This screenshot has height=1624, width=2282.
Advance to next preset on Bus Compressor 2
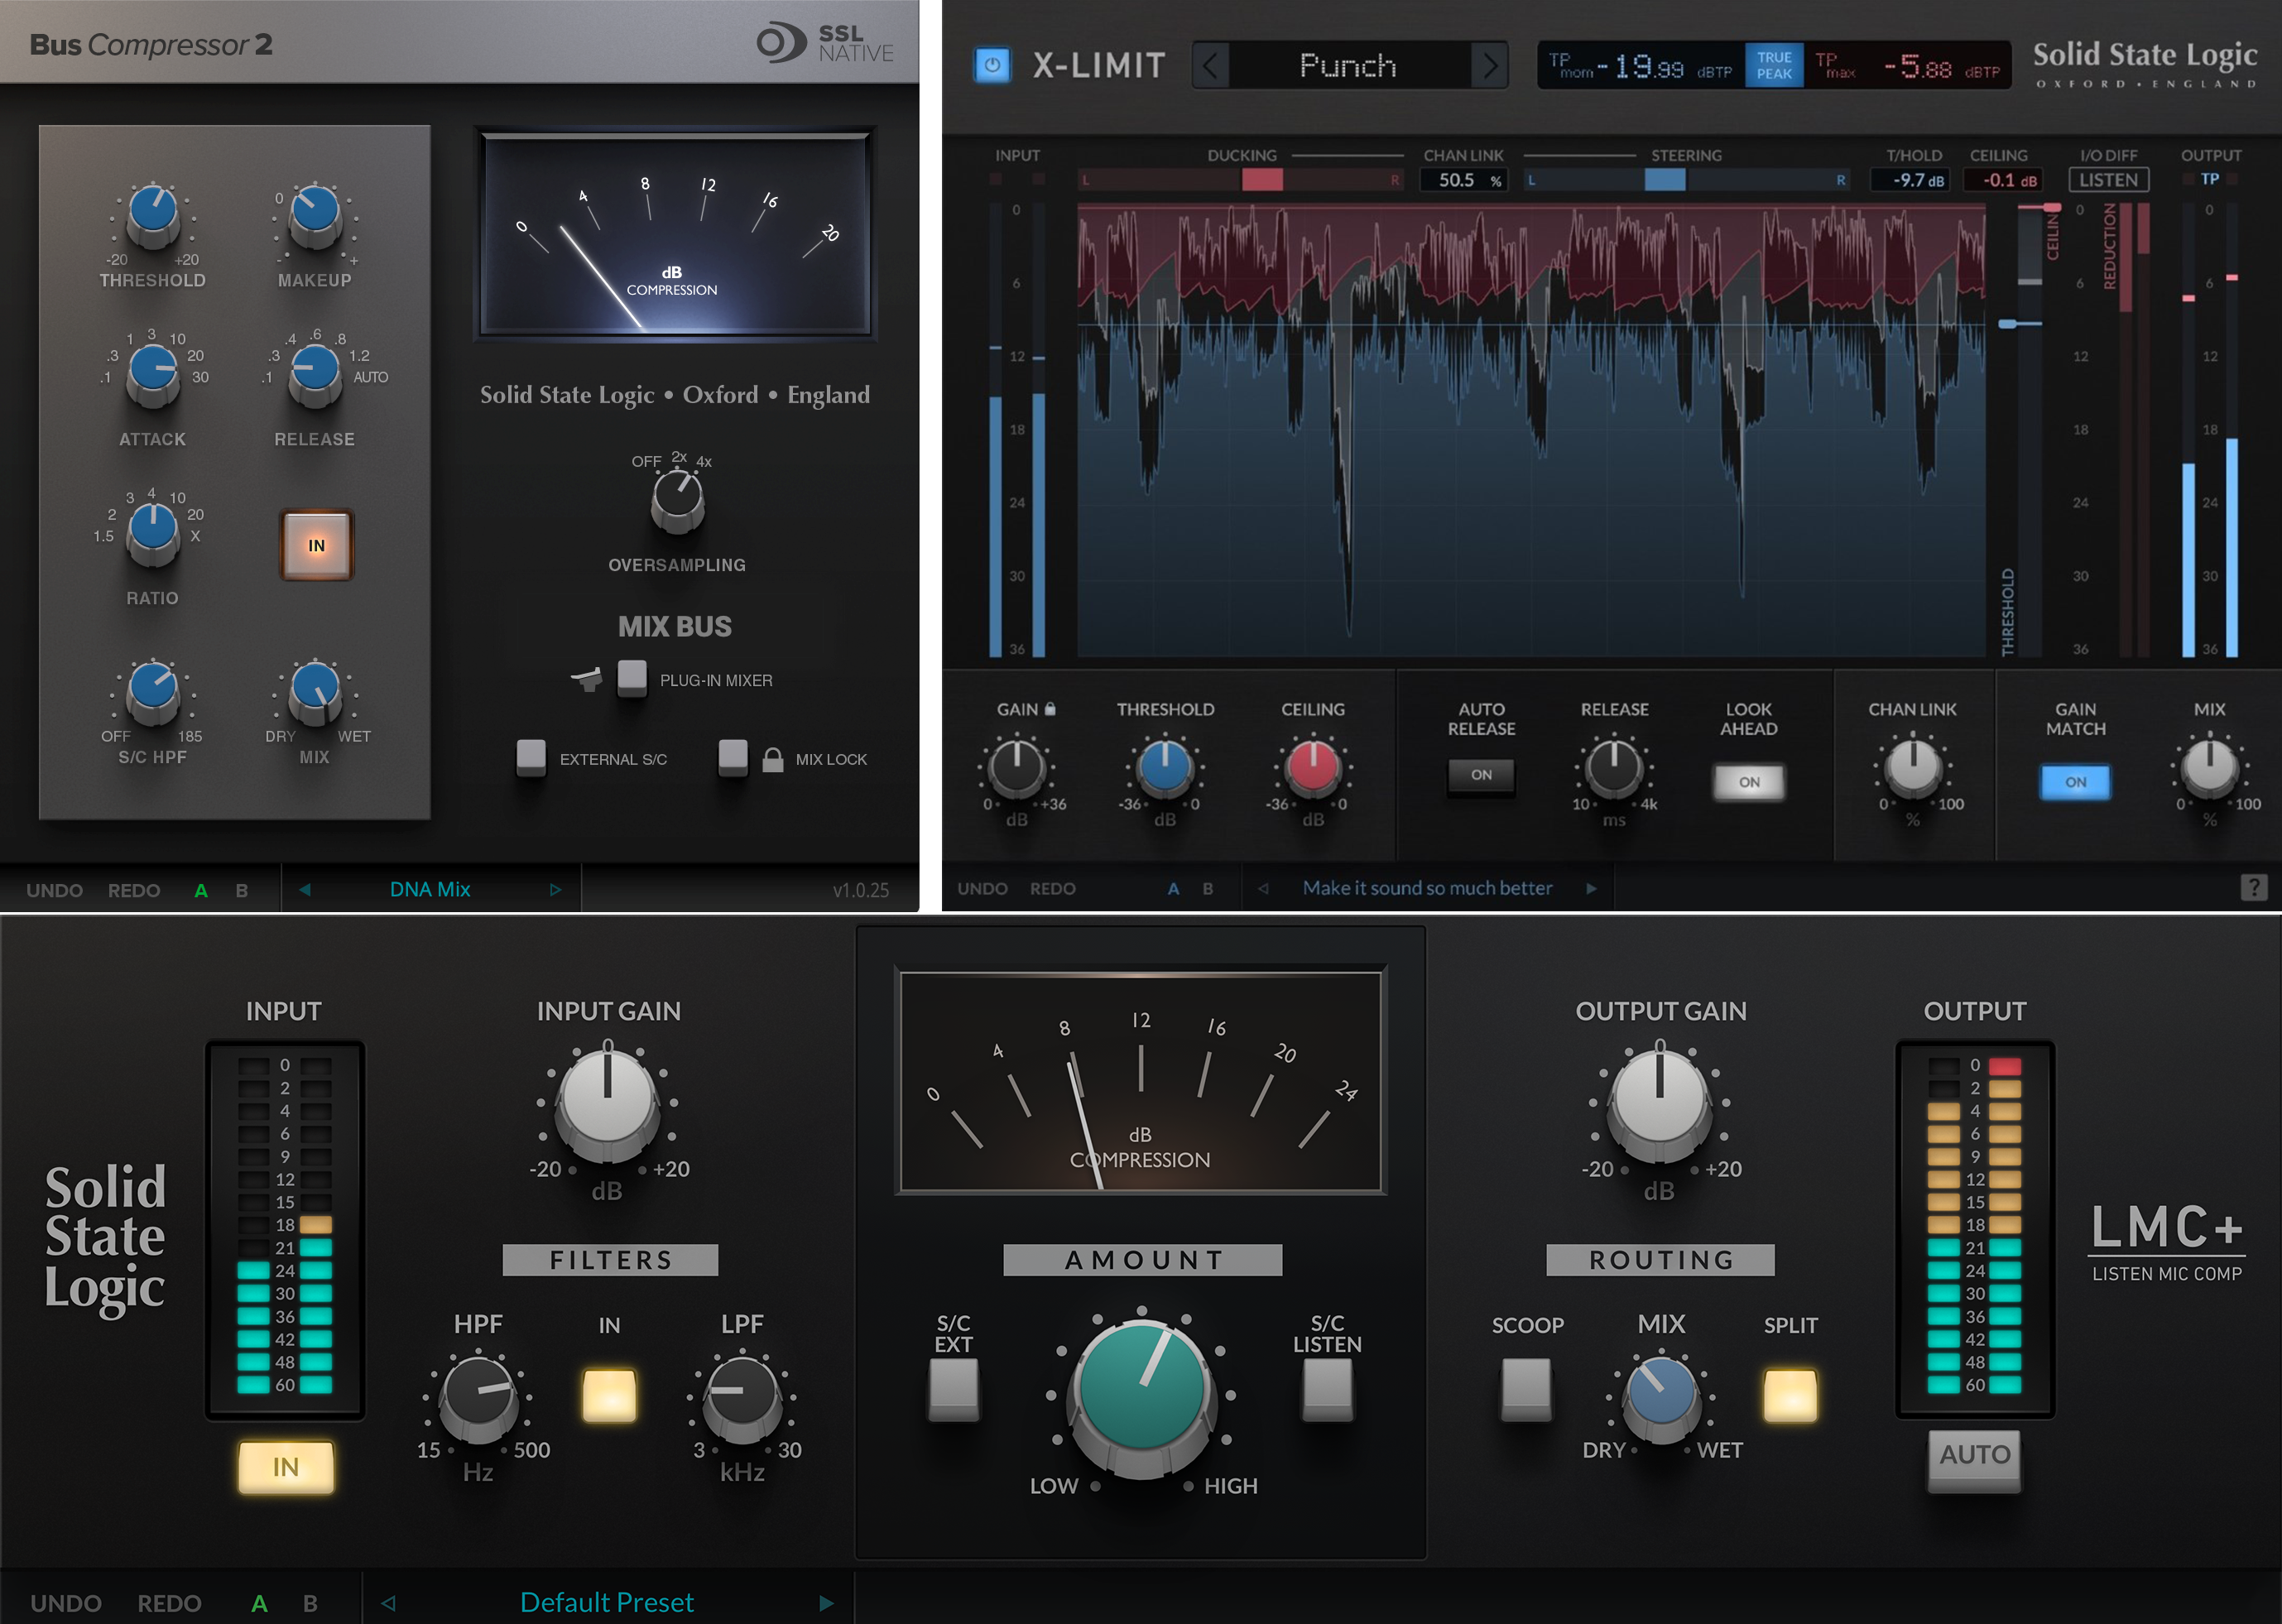click(557, 889)
